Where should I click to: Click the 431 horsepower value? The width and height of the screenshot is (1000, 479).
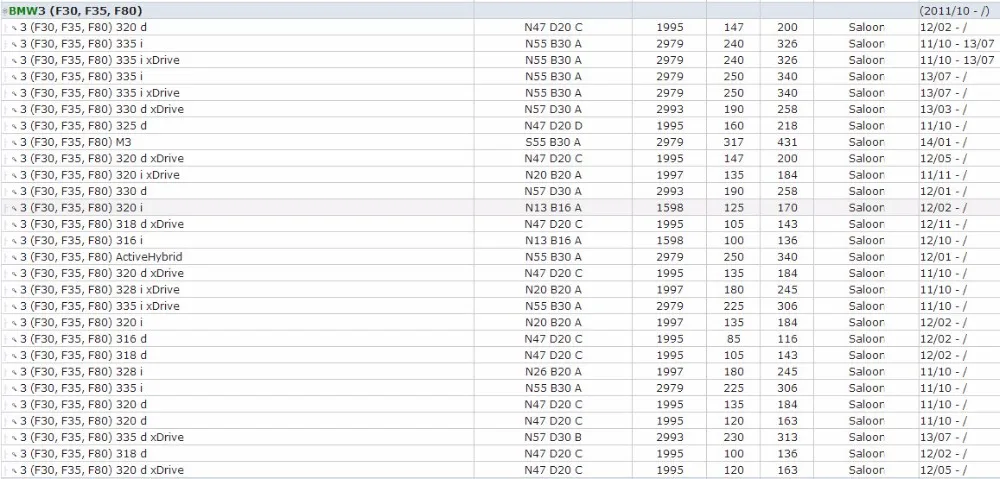click(x=787, y=142)
